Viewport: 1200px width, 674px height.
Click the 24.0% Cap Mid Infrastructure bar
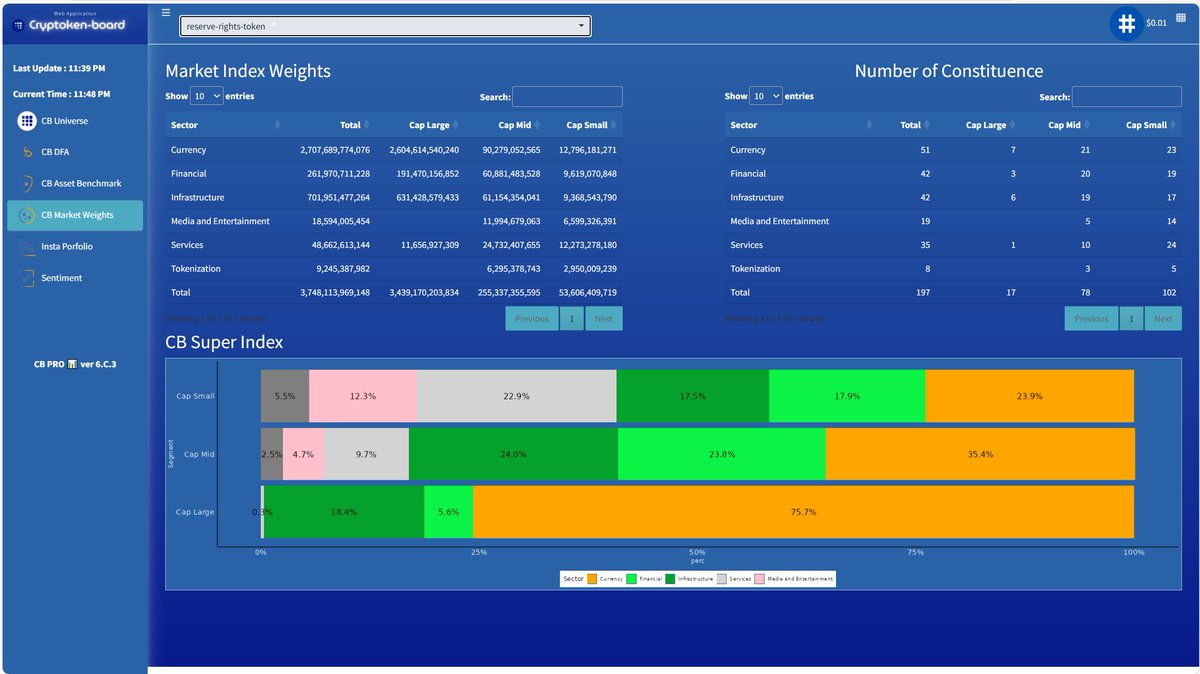point(514,454)
